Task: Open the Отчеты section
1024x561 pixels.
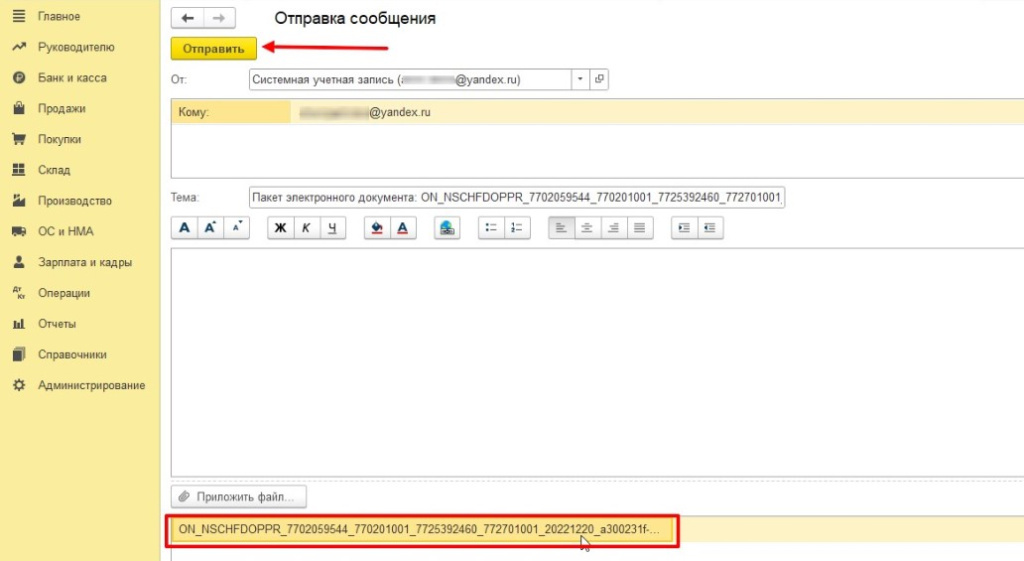Action: click(57, 323)
